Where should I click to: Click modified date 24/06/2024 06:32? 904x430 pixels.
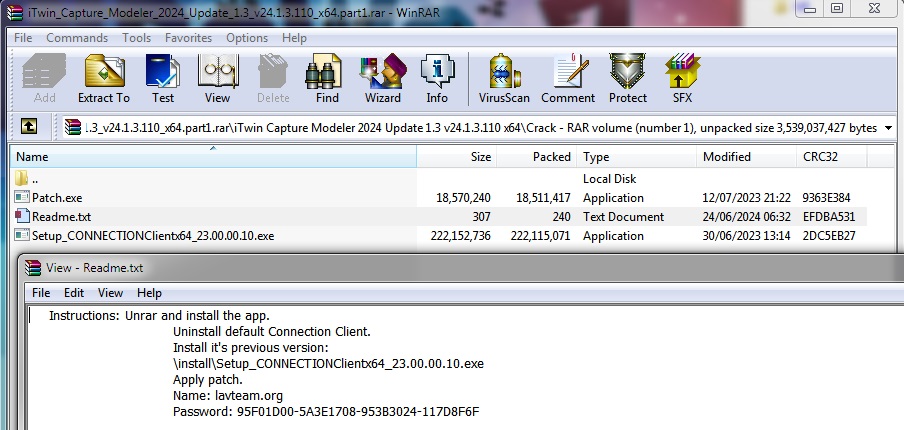pyautogui.click(x=747, y=217)
